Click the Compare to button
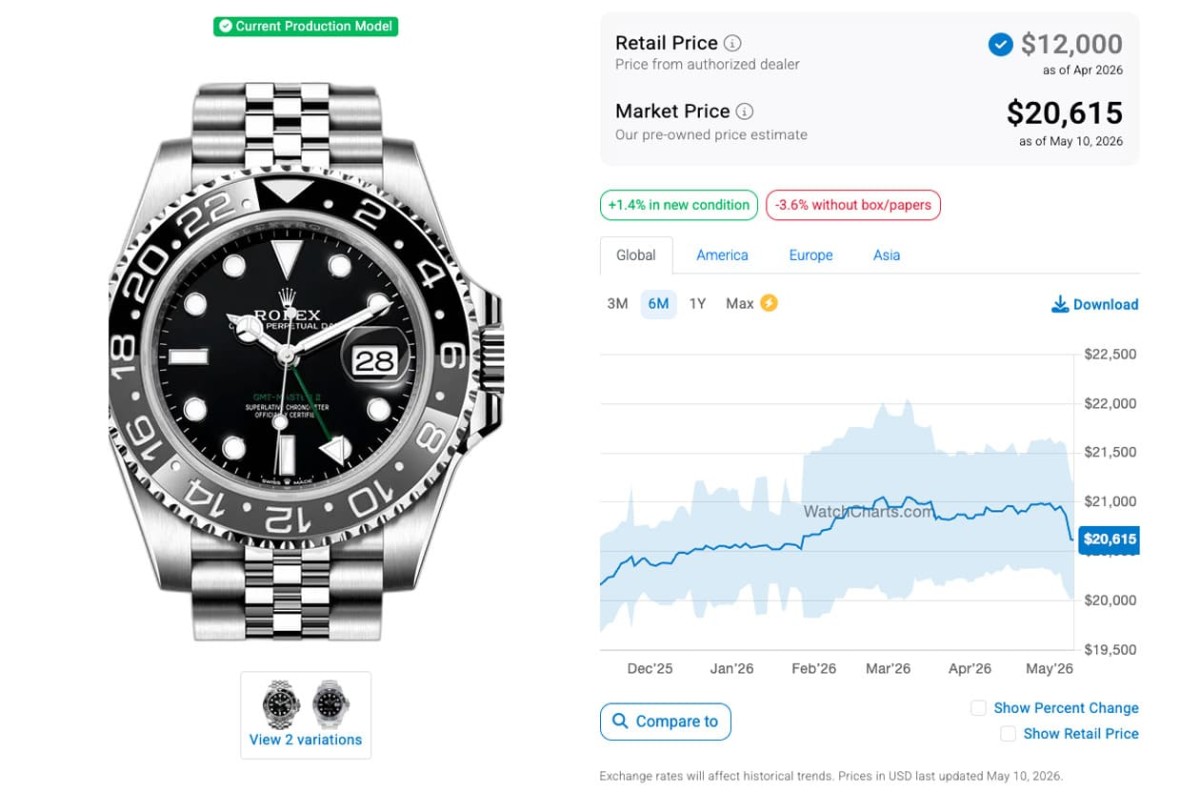The height and width of the screenshot is (793, 1200). [x=665, y=721]
